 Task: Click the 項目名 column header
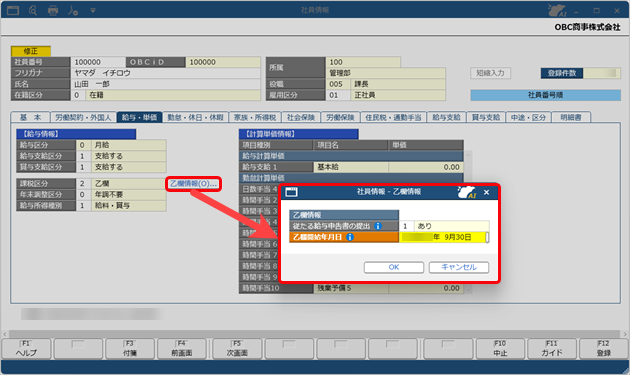[351, 145]
